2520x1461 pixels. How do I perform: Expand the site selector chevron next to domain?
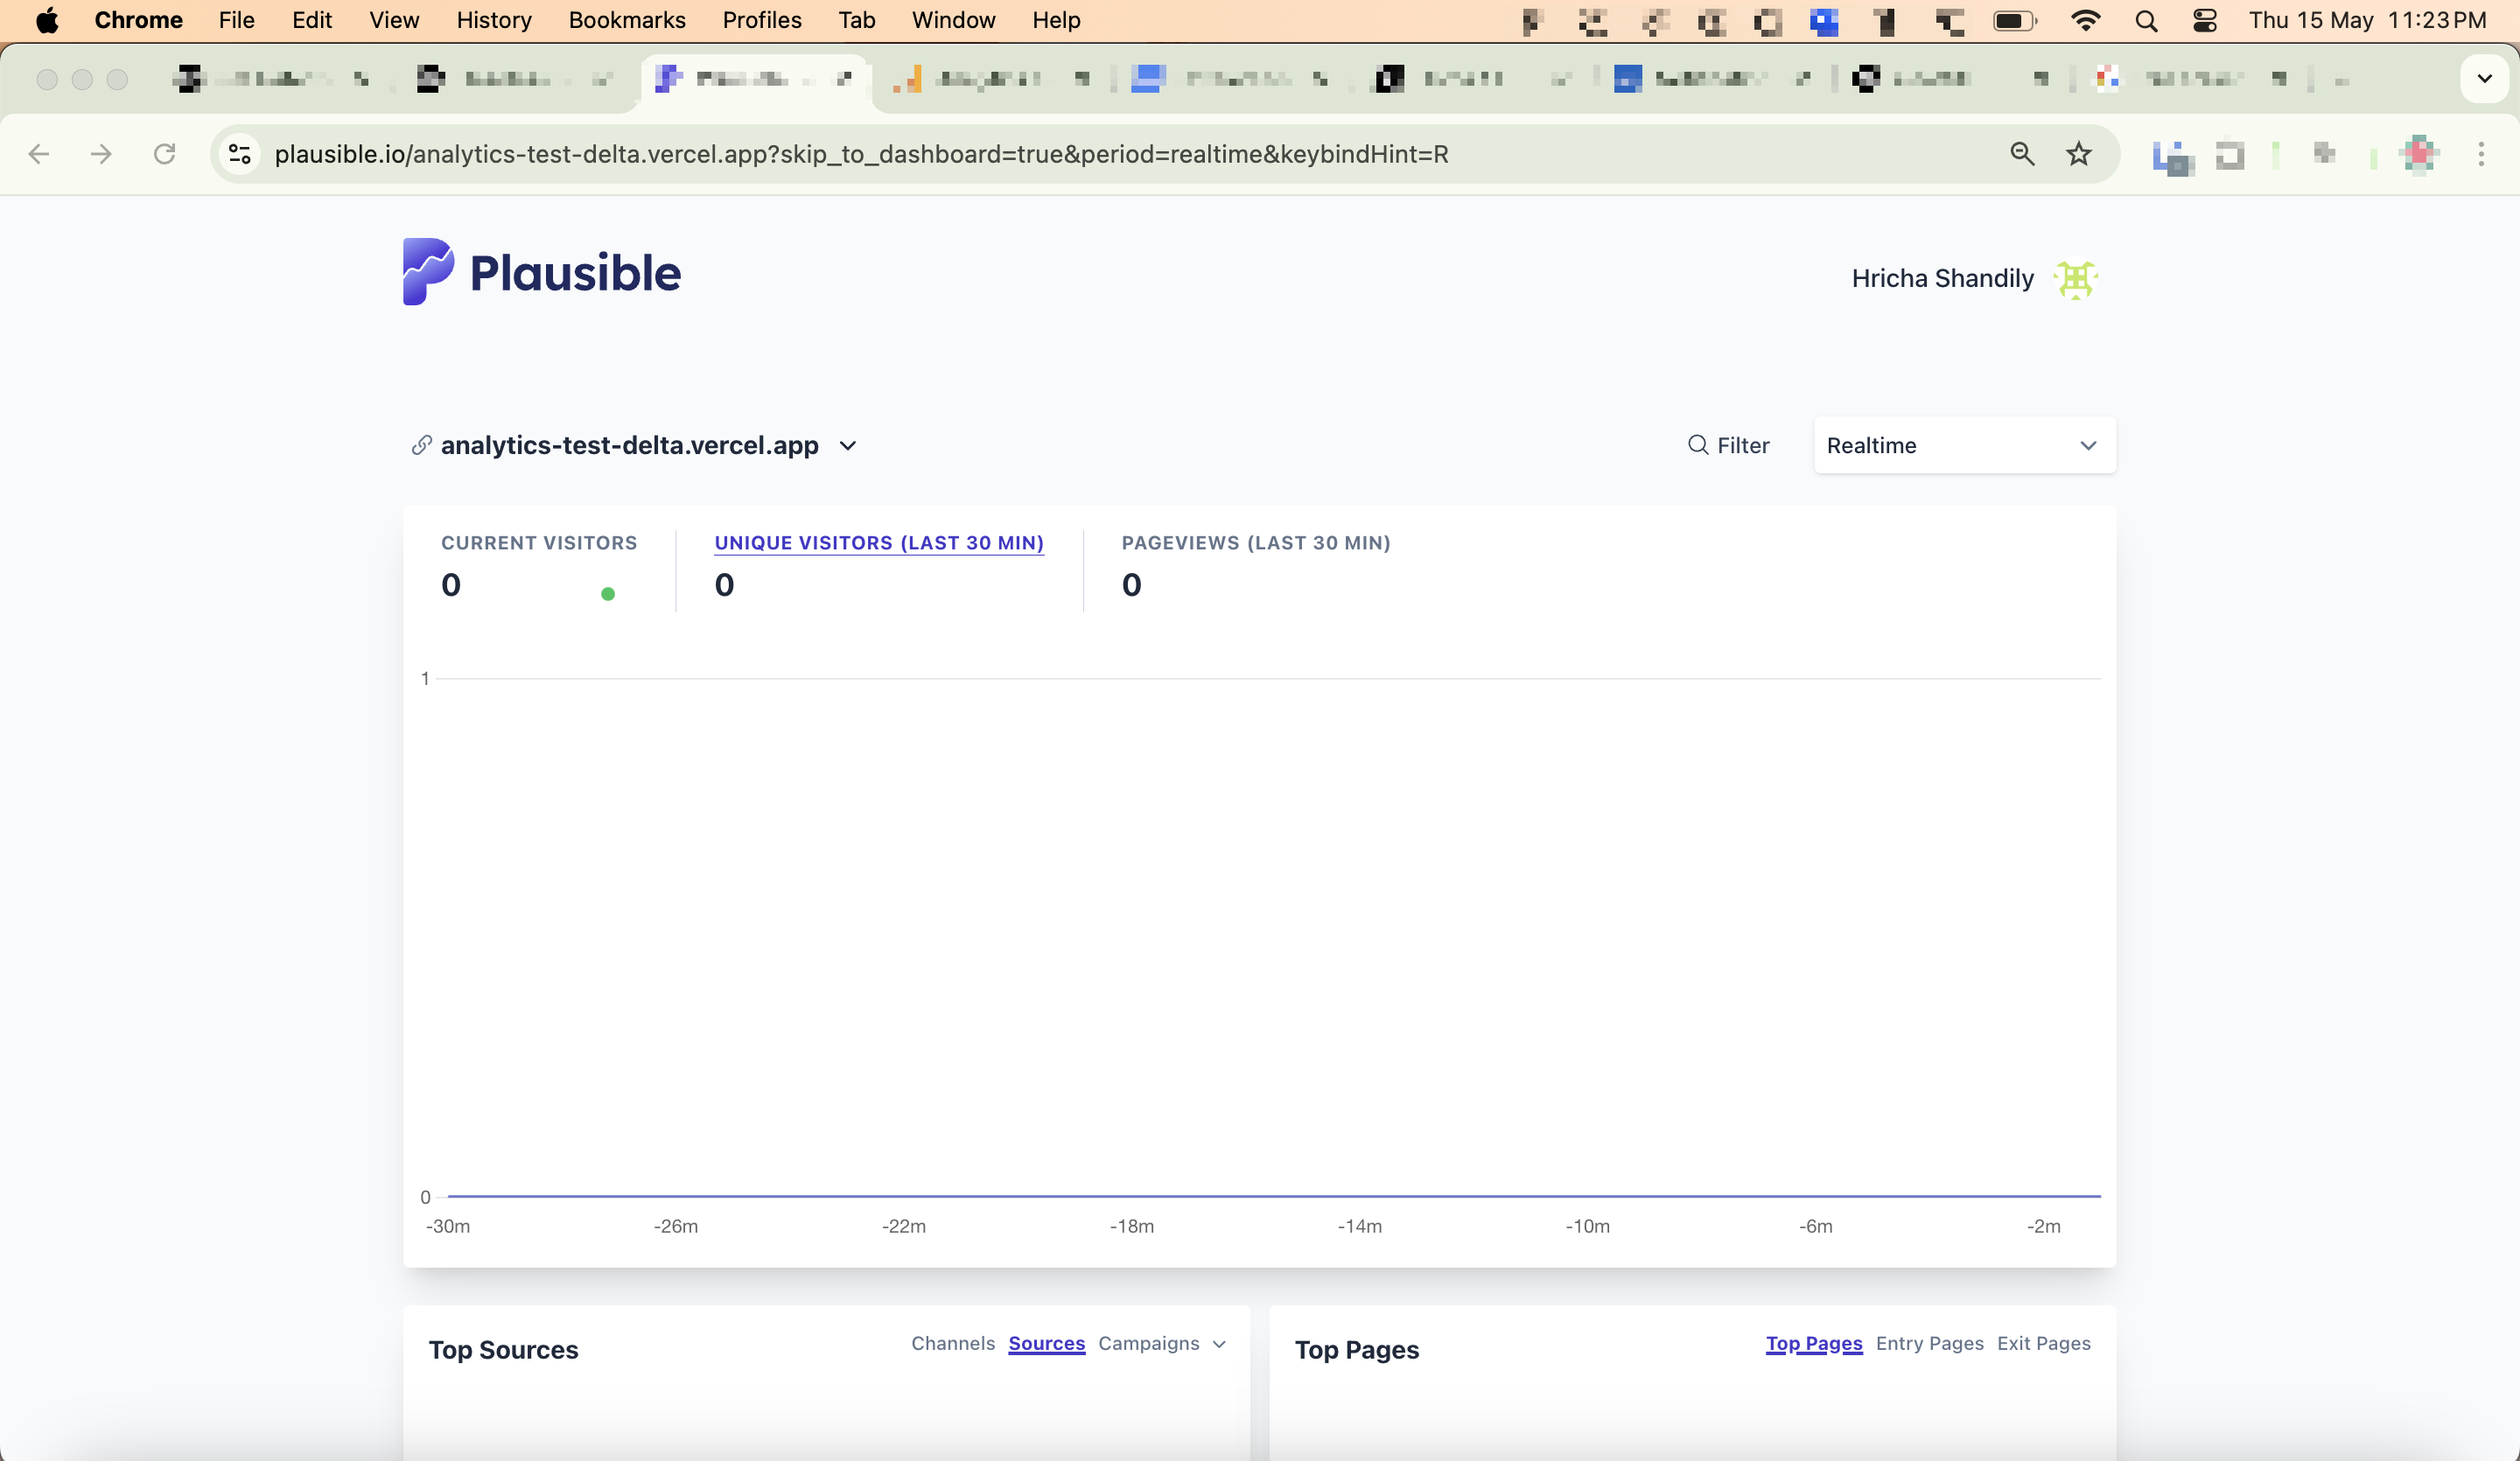(x=847, y=446)
